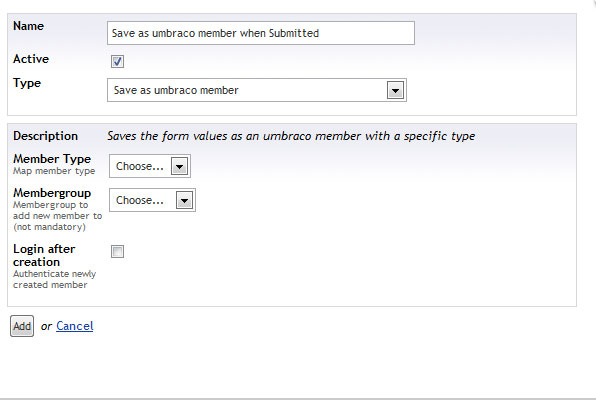
Task: Click the 'Login after creation' label
Action: click(x=44, y=256)
